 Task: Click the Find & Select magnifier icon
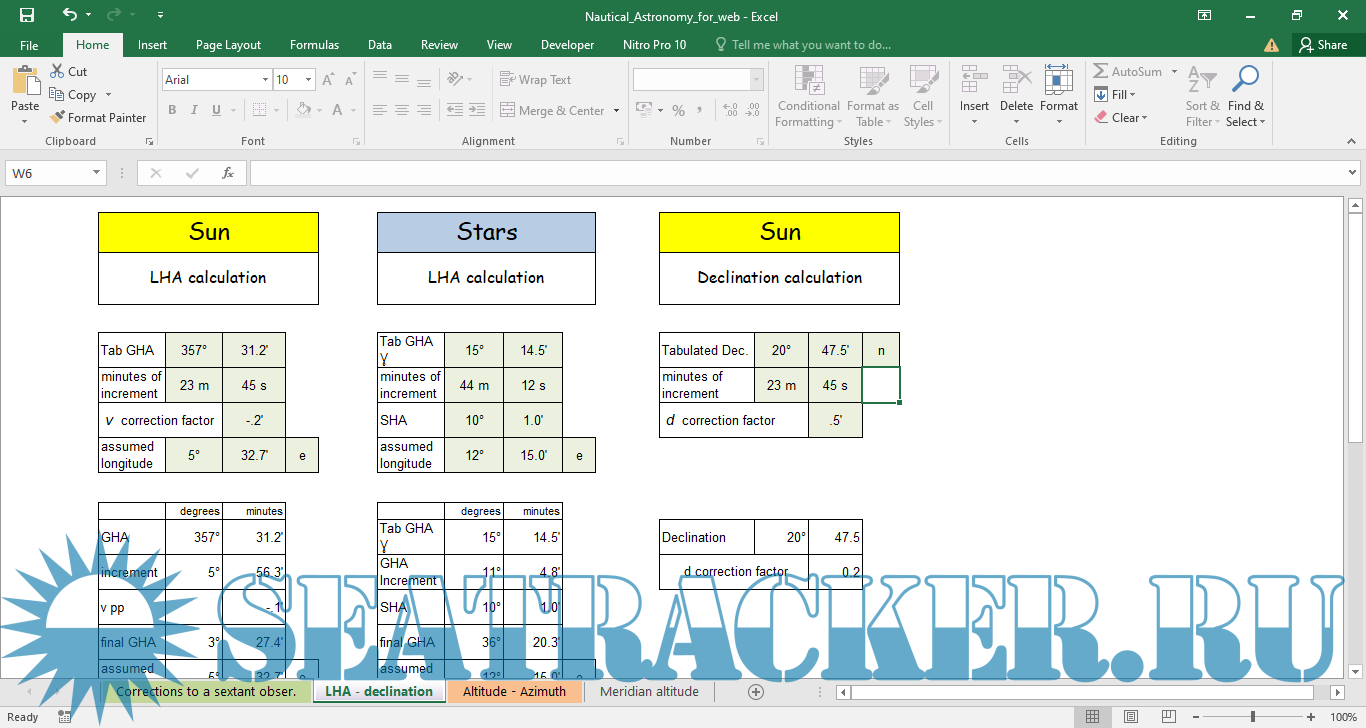click(1245, 81)
